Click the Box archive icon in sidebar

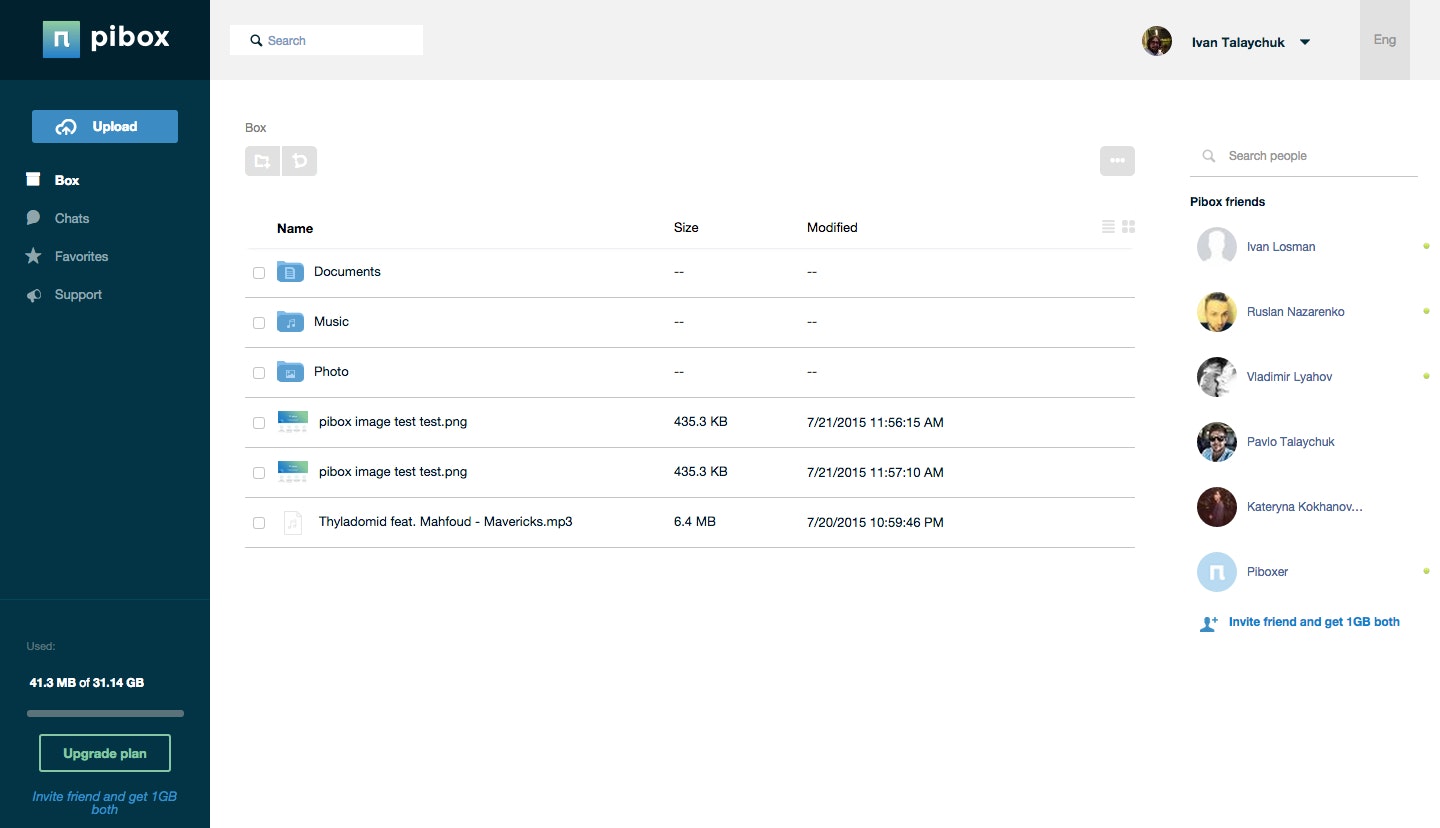(33, 180)
